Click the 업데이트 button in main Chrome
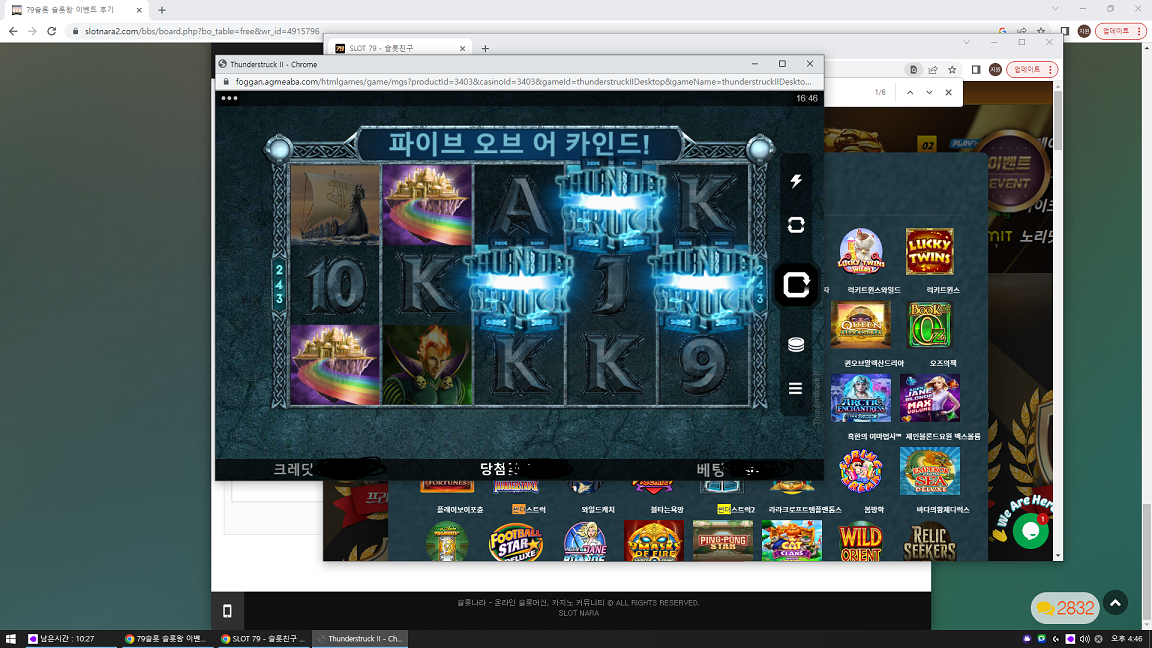Screen dimensions: 1152x648 [1120, 31]
